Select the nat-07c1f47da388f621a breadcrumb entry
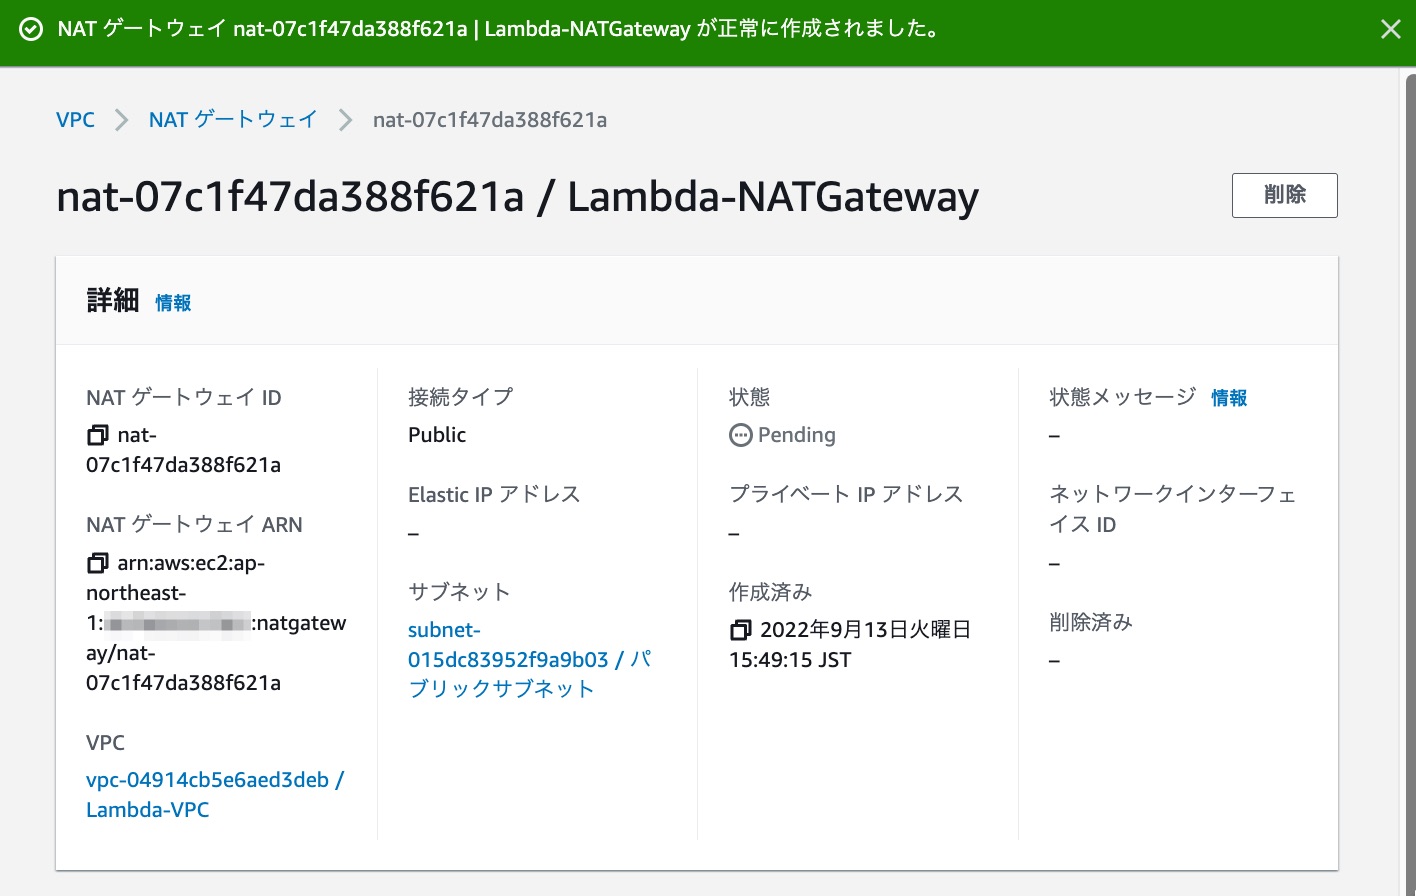 pos(489,119)
